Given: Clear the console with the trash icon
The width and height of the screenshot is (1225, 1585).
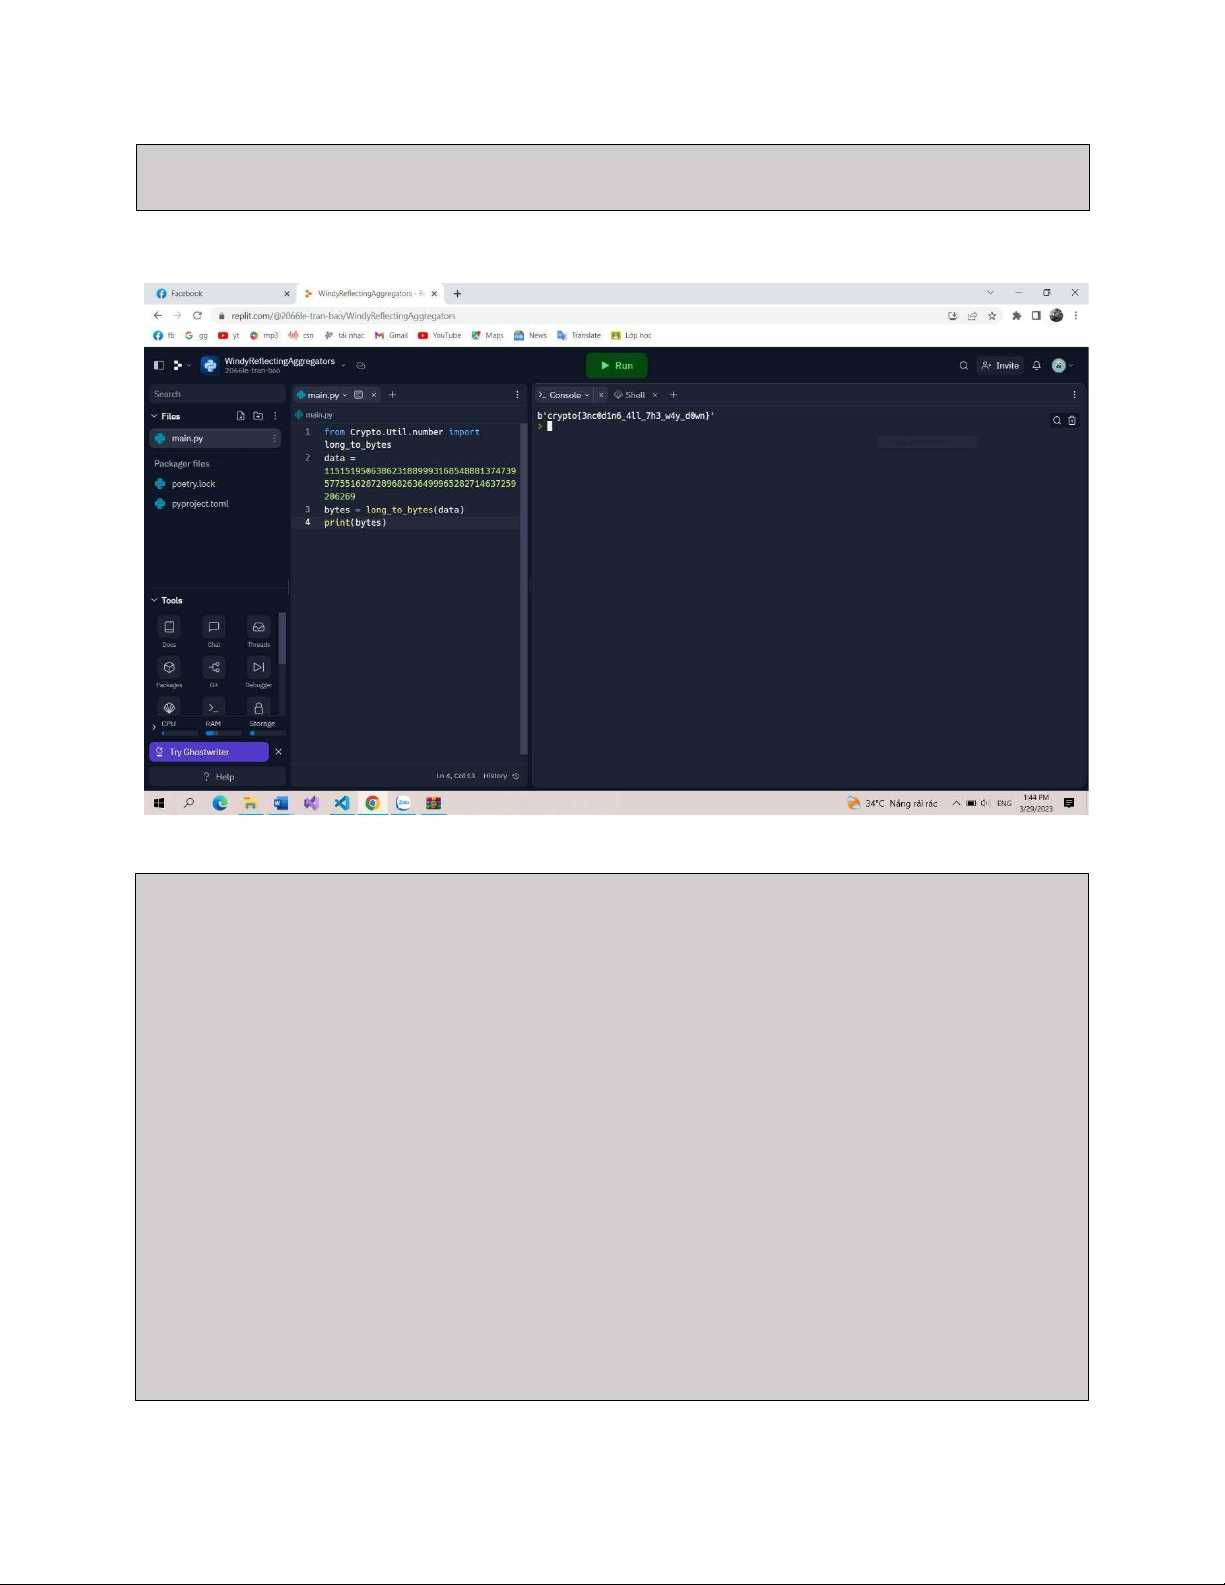Looking at the screenshot, I should (1072, 421).
